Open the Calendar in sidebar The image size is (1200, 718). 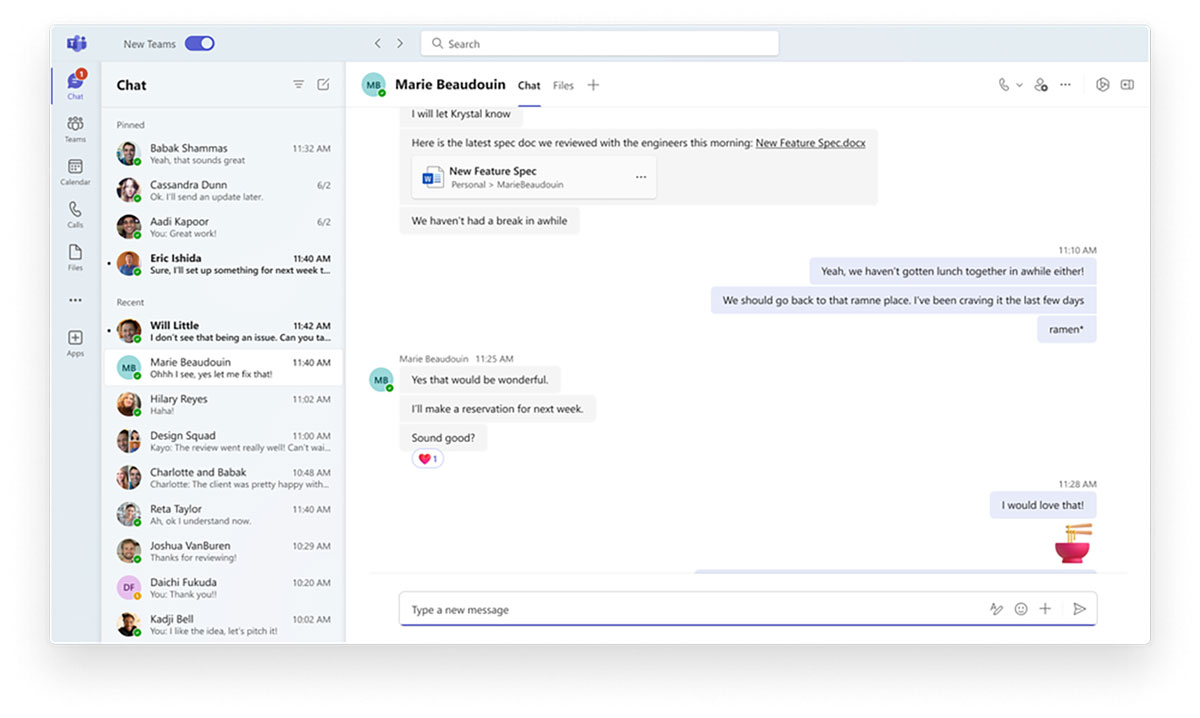[75, 171]
